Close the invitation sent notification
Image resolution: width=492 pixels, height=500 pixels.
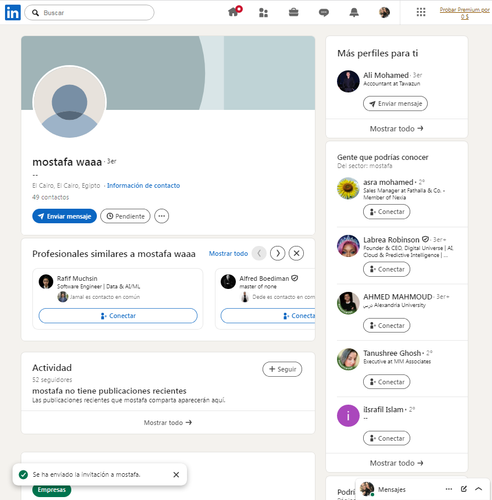(176, 474)
